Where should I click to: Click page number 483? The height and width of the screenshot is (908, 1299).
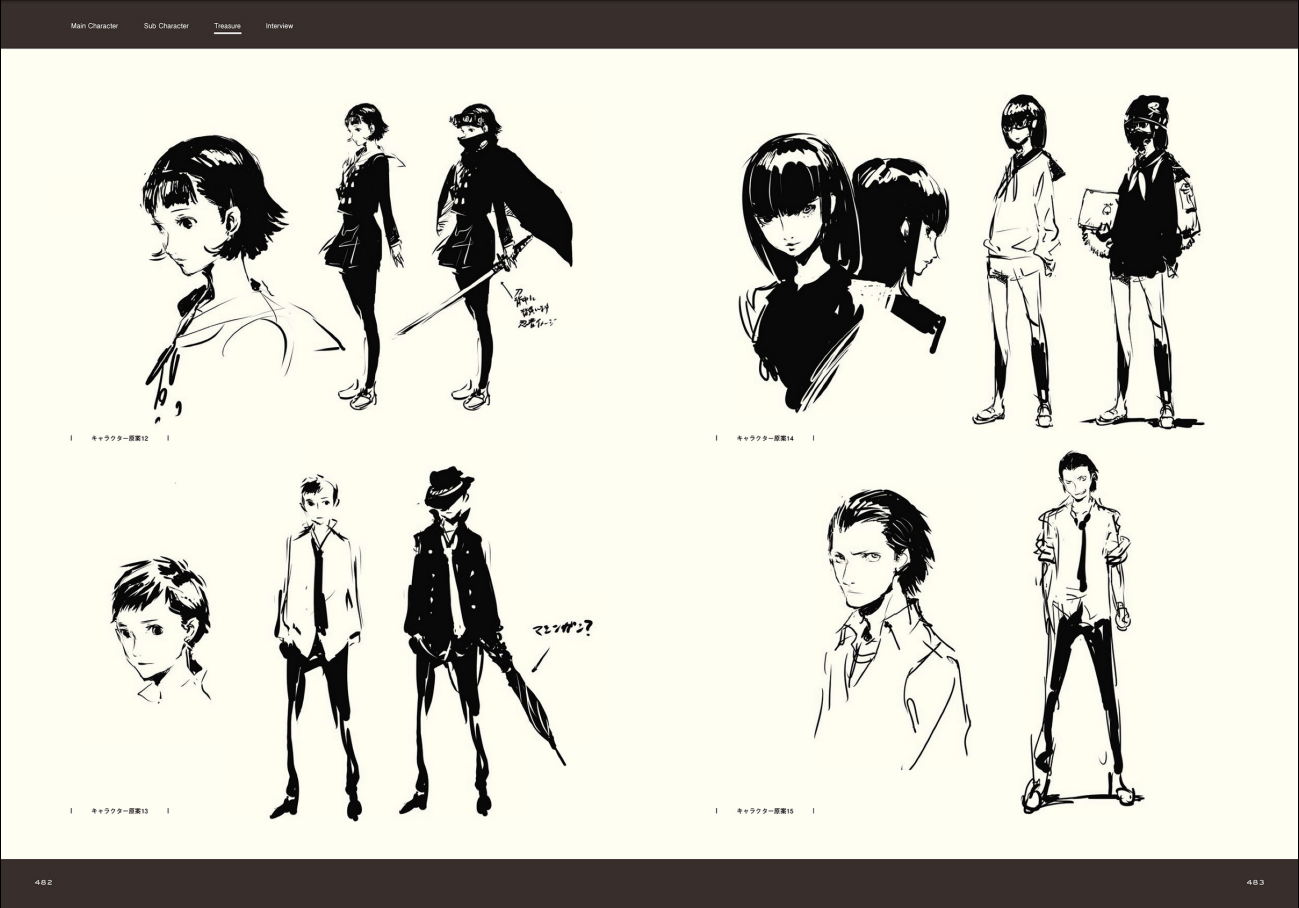click(1255, 882)
